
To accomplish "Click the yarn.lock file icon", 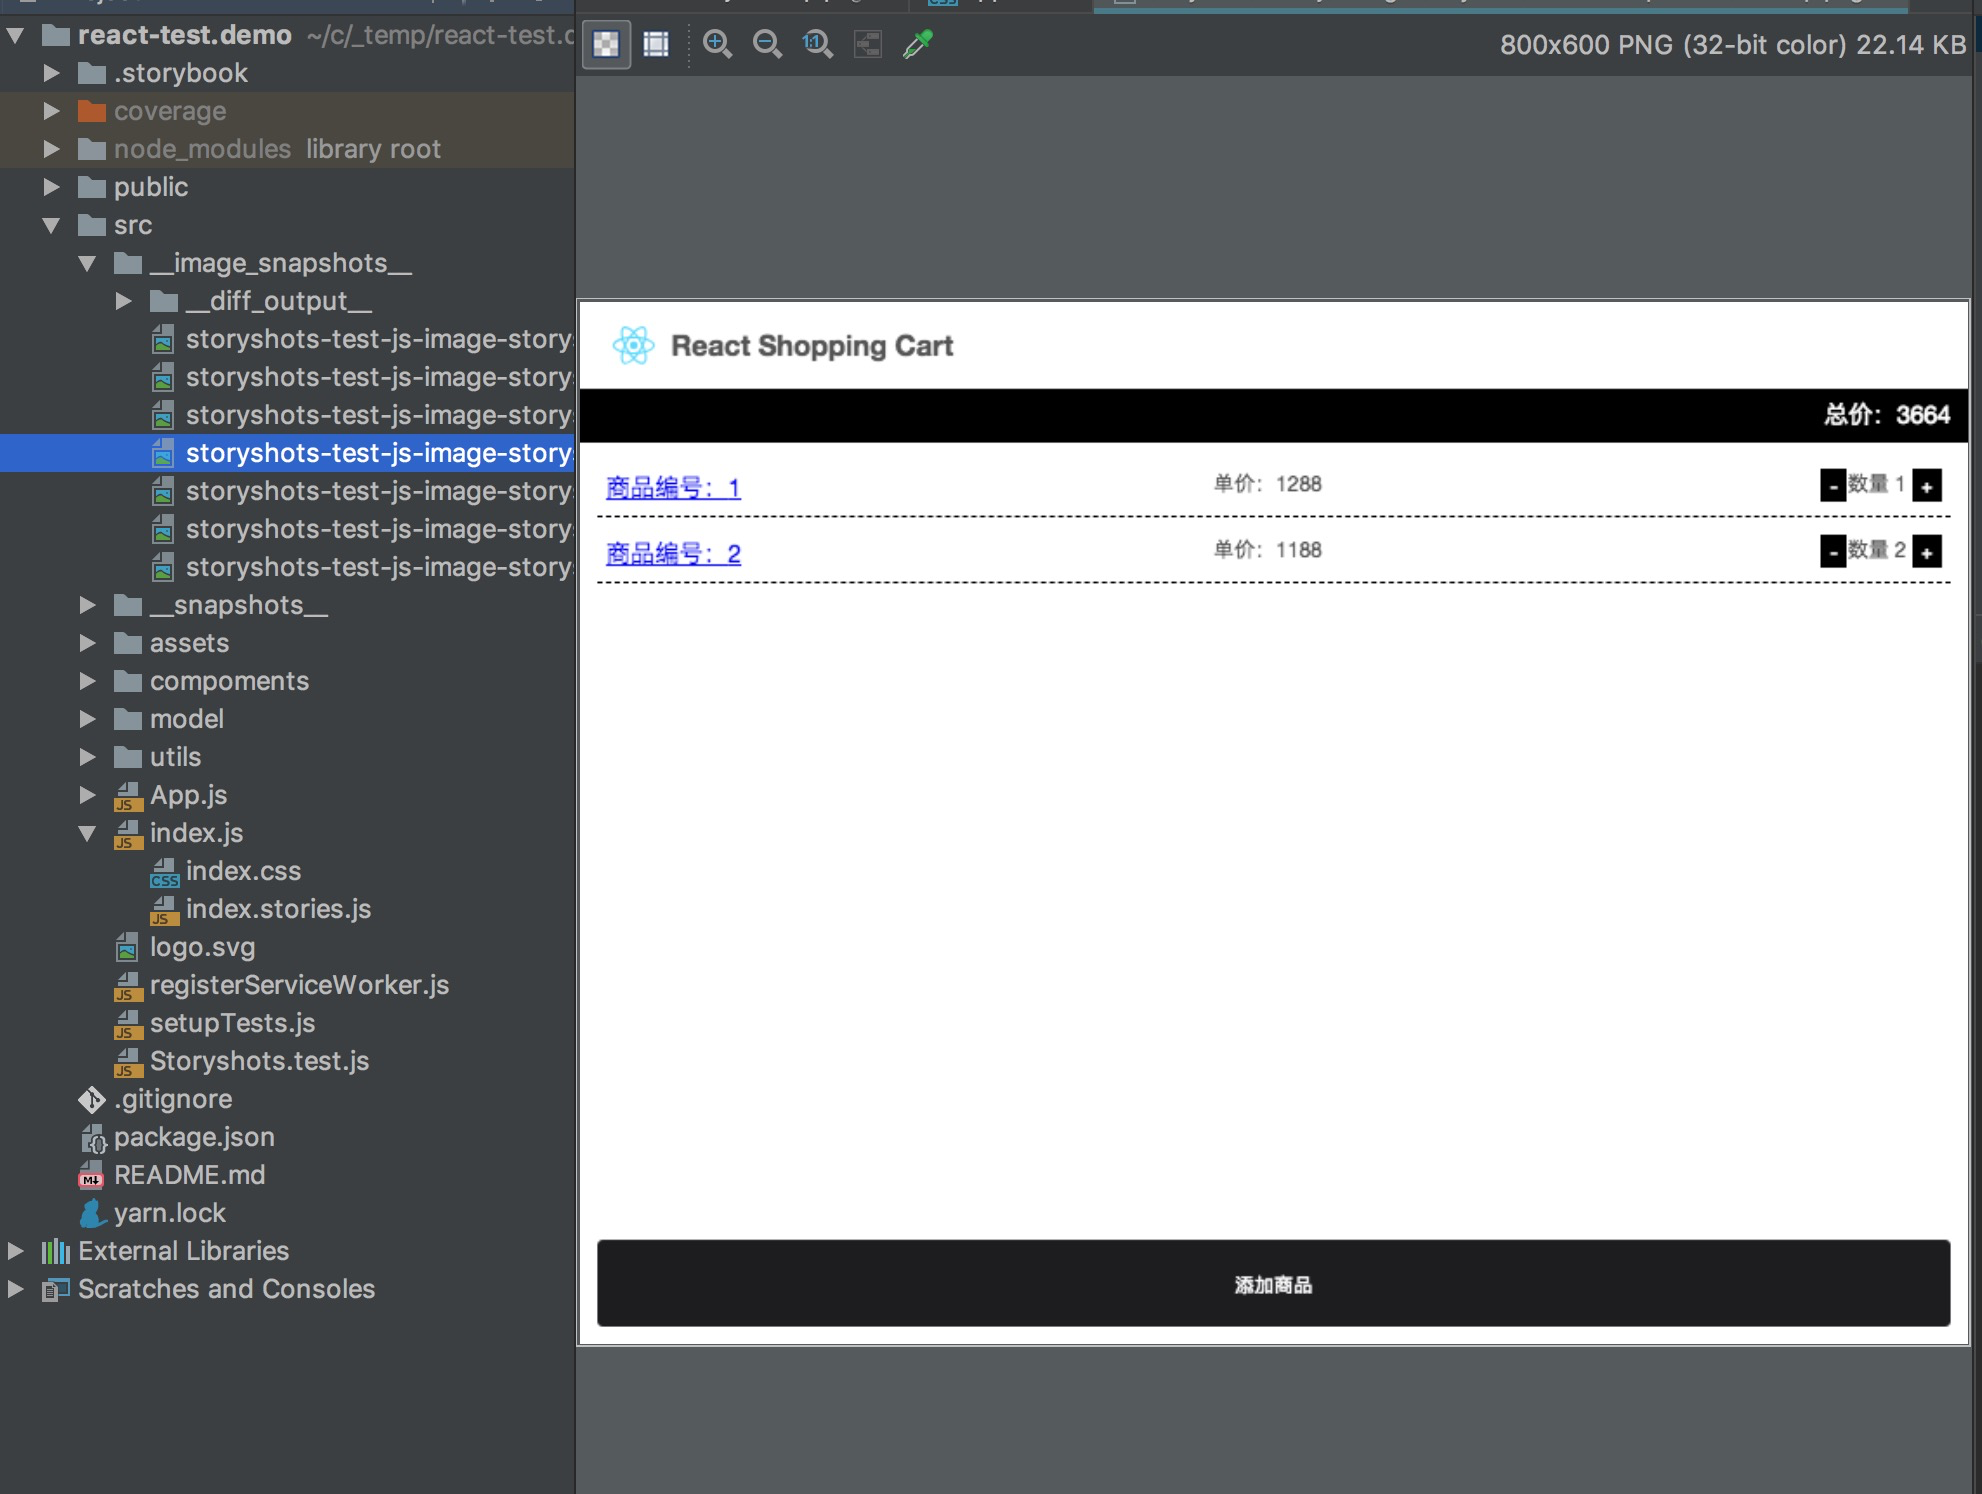I will (x=92, y=1213).
